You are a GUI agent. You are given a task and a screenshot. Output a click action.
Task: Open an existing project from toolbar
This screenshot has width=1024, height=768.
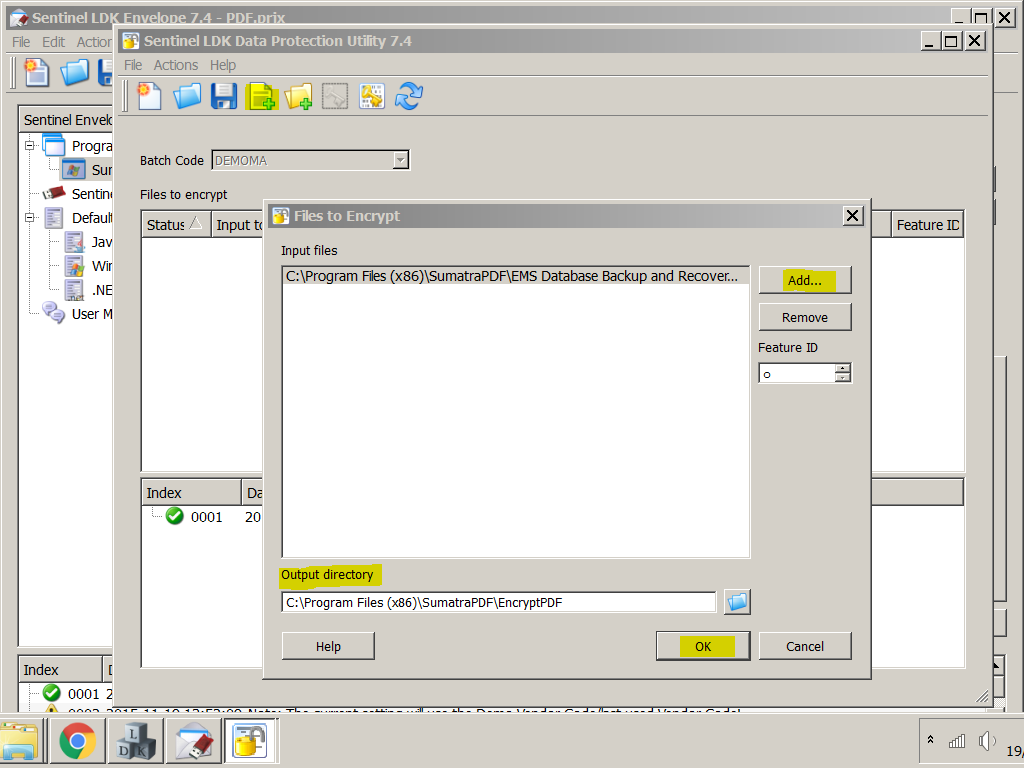pos(186,96)
